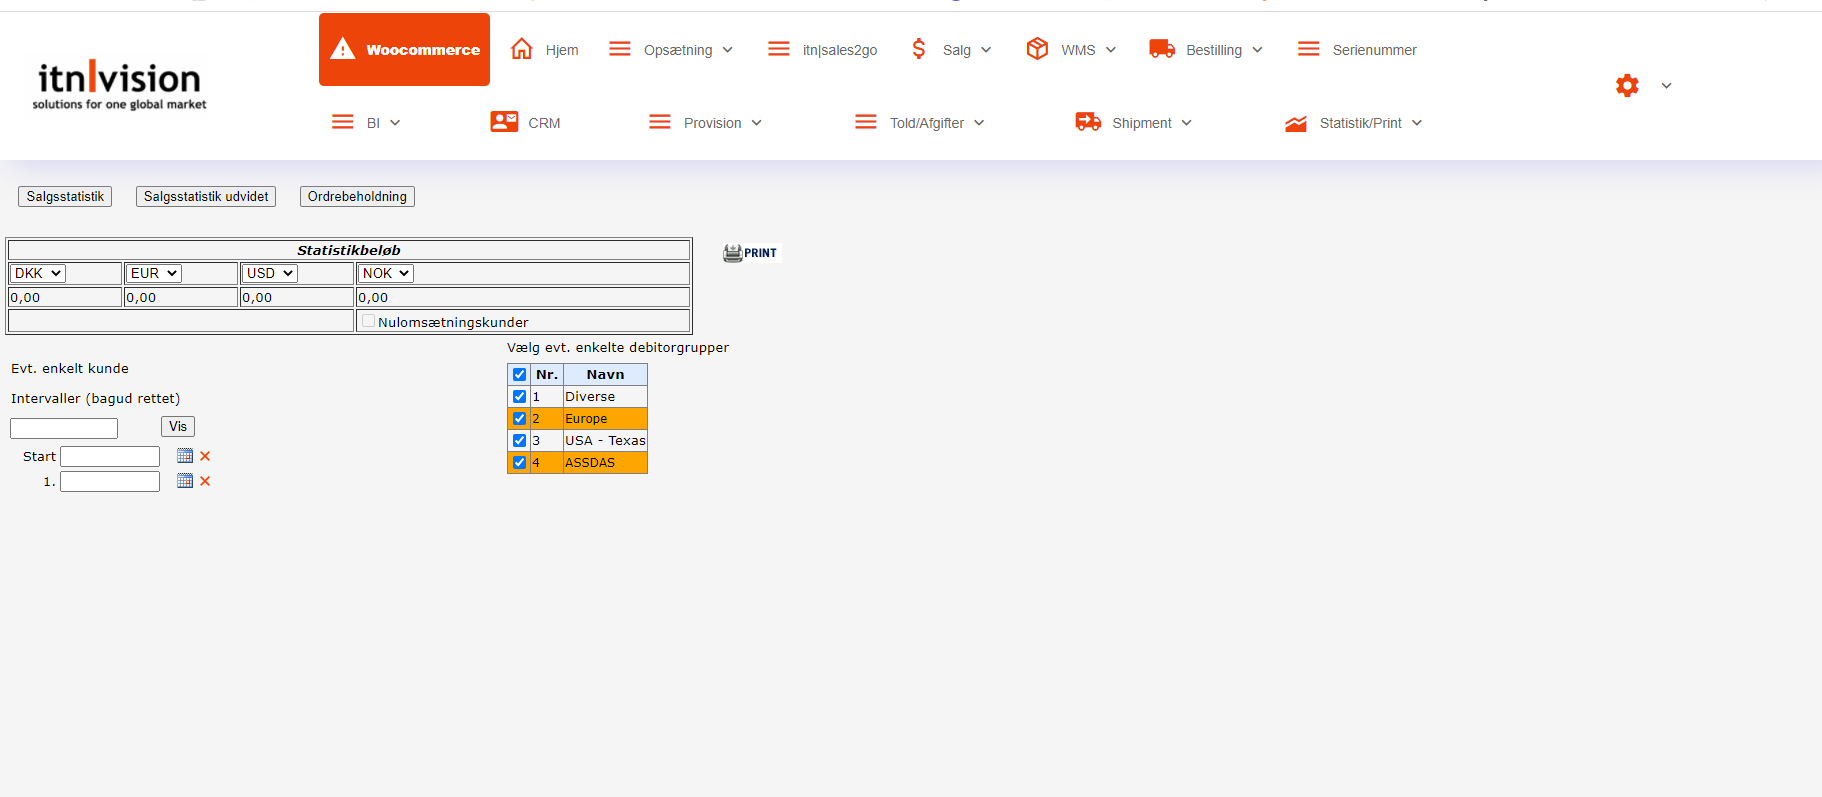The image size is (1822, 797).
Task: Open calendar picker for Start date
Action: point(185,456)
